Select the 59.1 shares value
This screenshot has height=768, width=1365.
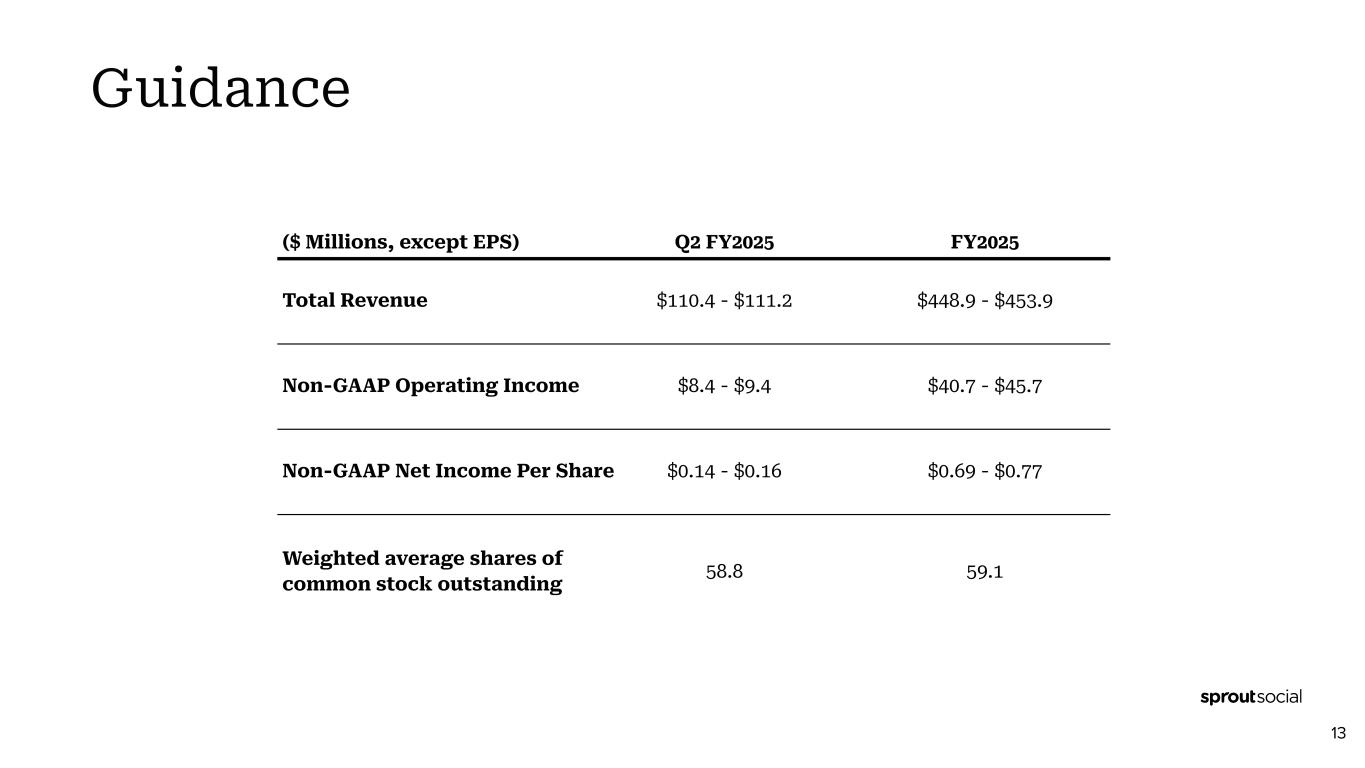(x=984, y=571)
